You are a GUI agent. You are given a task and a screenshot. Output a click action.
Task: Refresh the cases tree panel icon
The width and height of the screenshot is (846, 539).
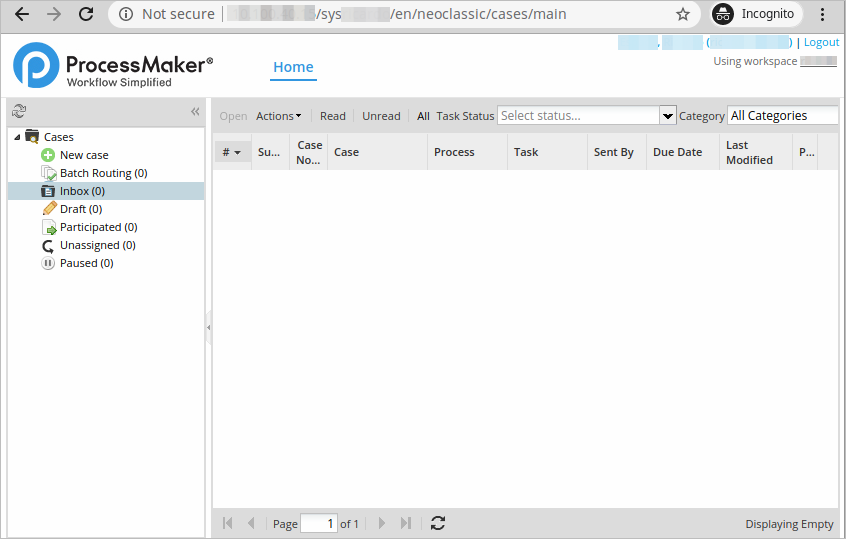click(19, 111)
